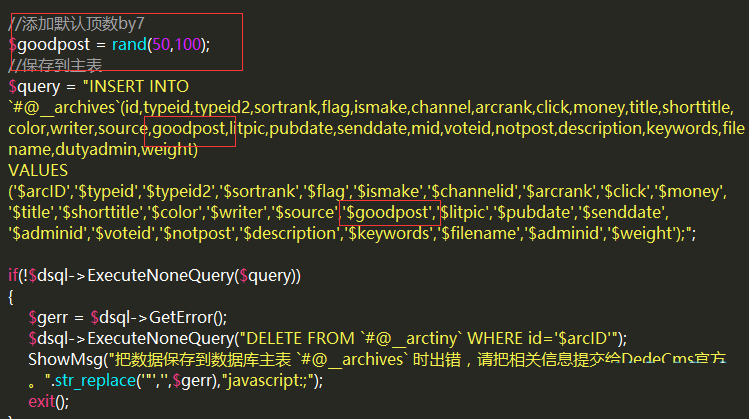
Task: Click the comment "//添加默认顶数by7" on the first line
Action: pyautogui.click(x=77, y=24)
